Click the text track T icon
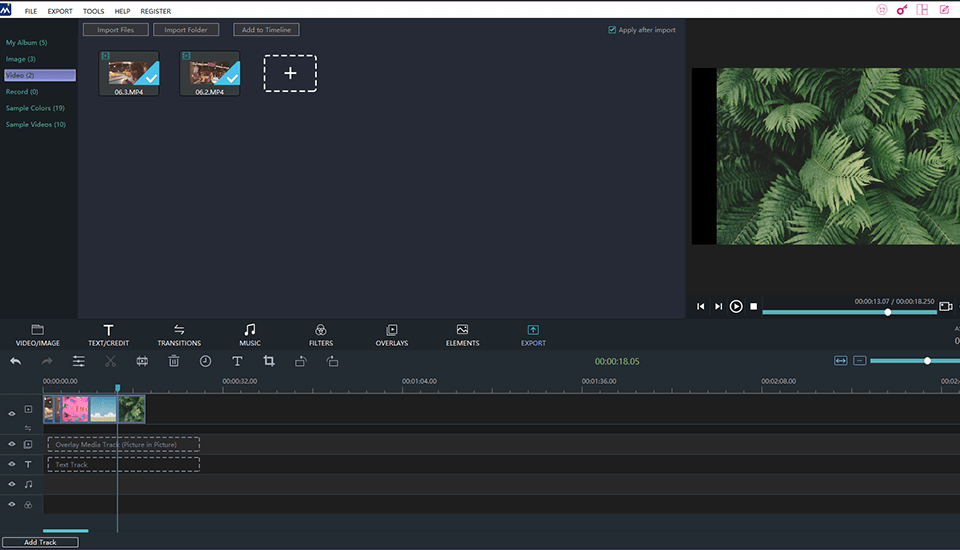960x550 pixels. click(28, 464)
